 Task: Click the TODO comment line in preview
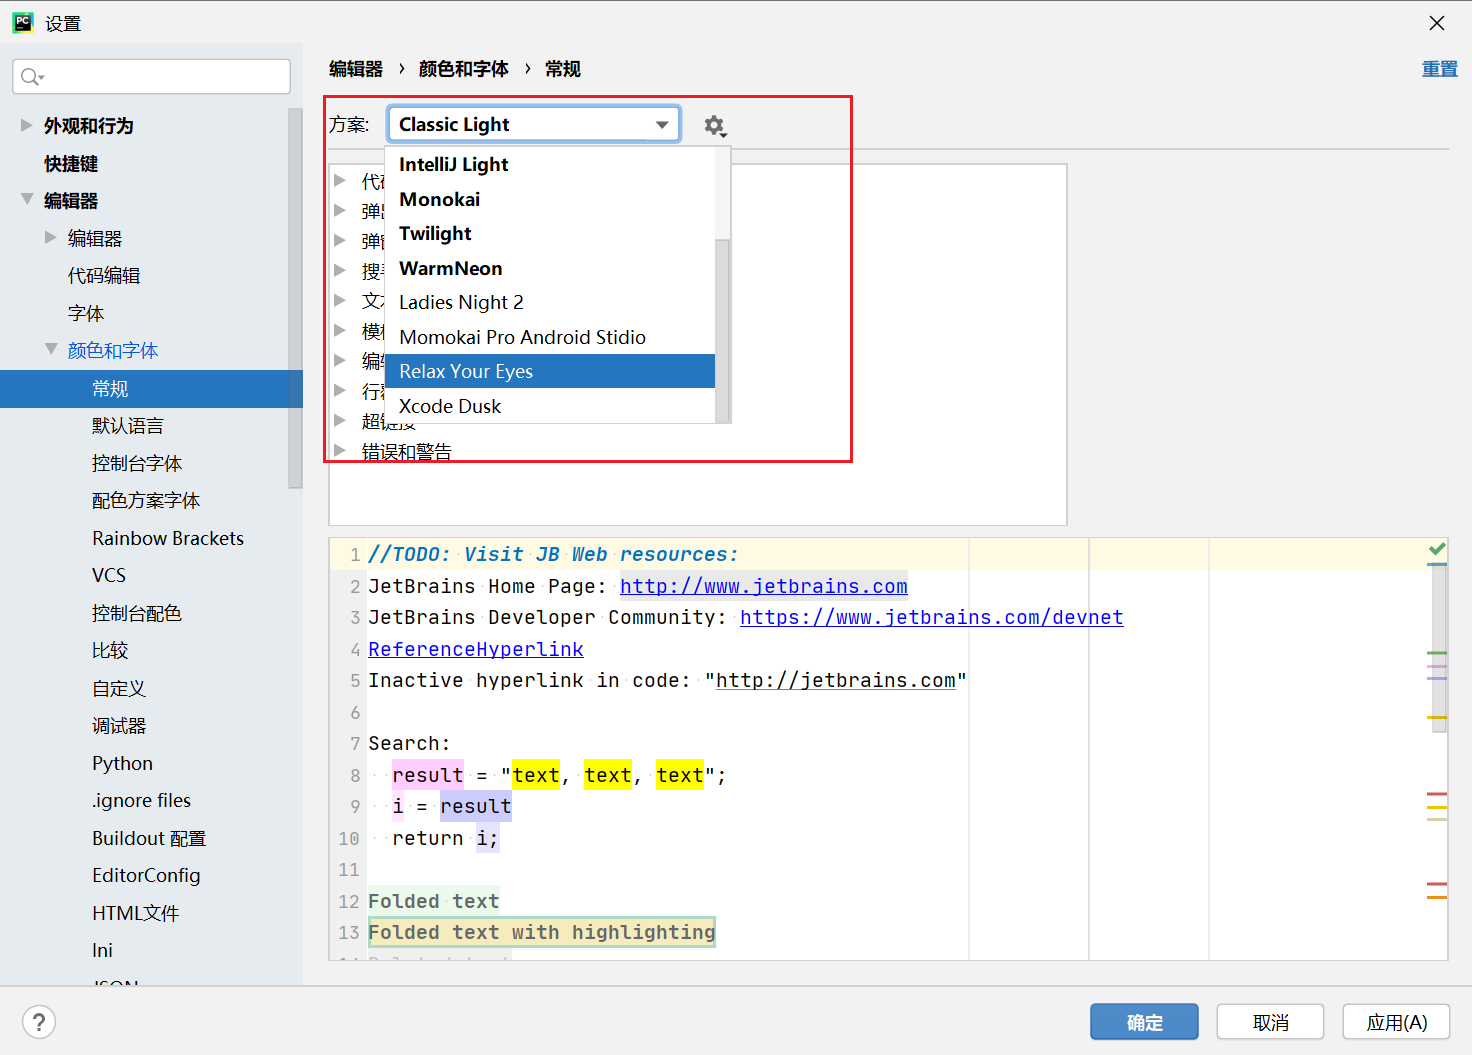553,554
